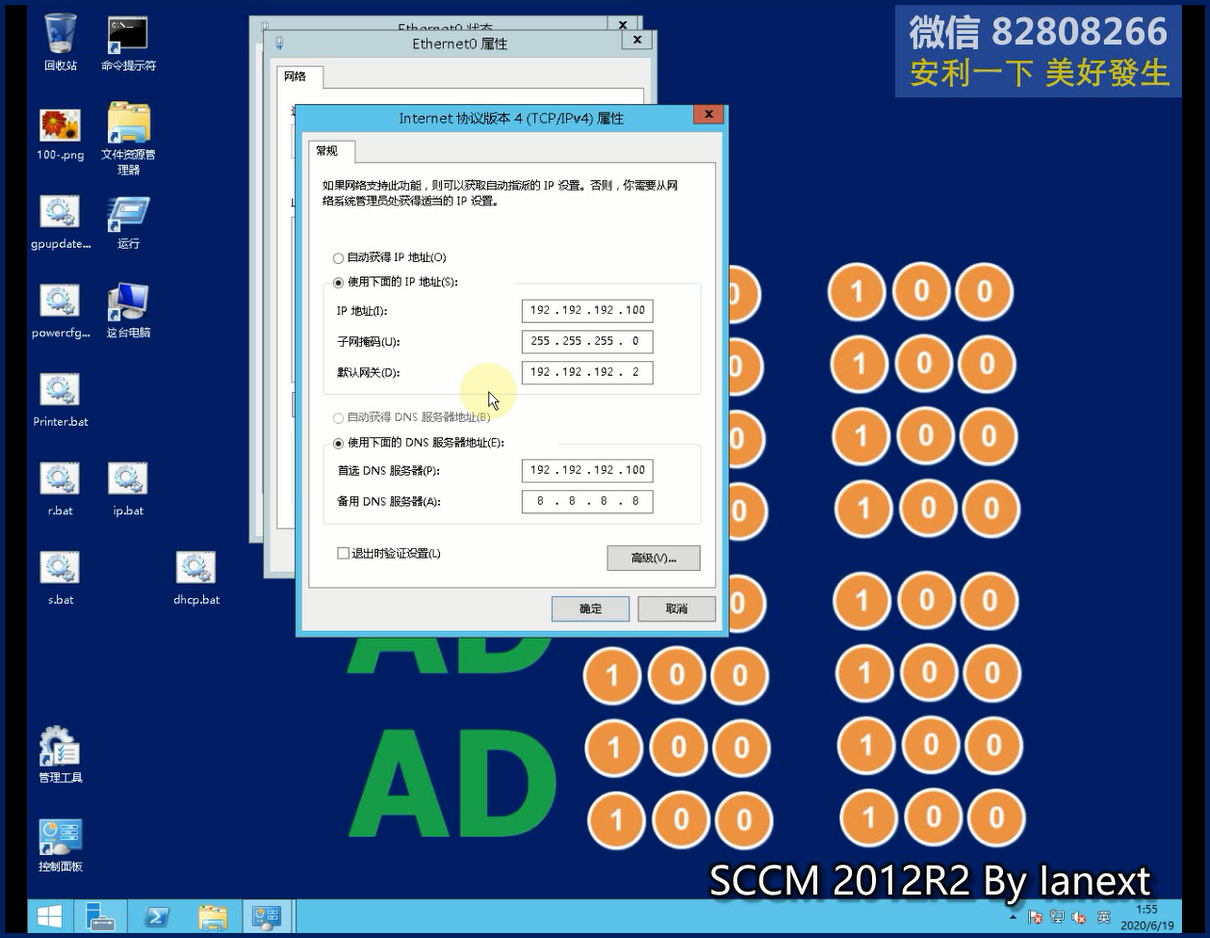Select the gpupdate batch file icon
Viewport: 1210px width, 938px height.
[x=60, y=222]
